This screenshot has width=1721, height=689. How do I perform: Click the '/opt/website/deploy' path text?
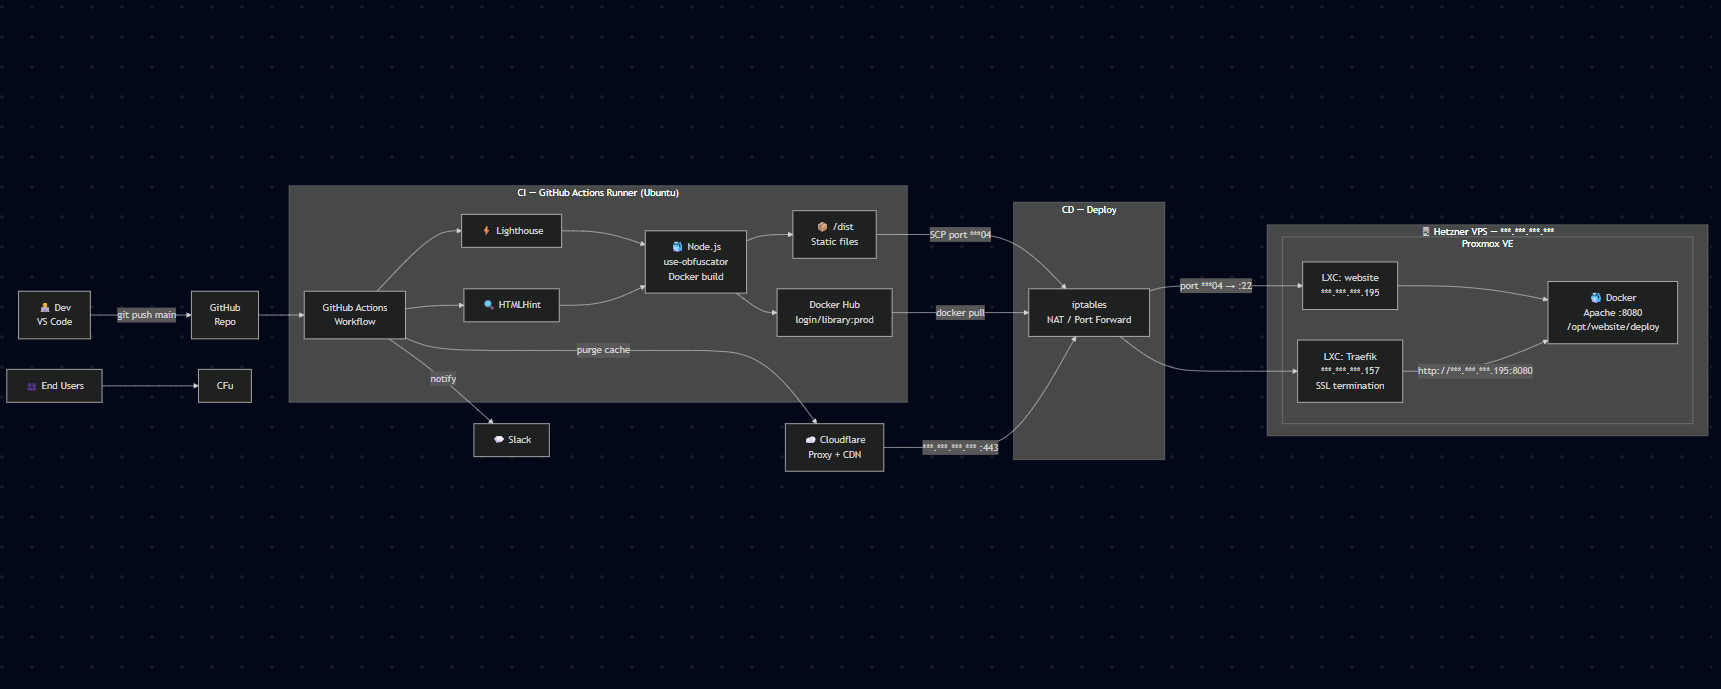(x=1613, y=327)
